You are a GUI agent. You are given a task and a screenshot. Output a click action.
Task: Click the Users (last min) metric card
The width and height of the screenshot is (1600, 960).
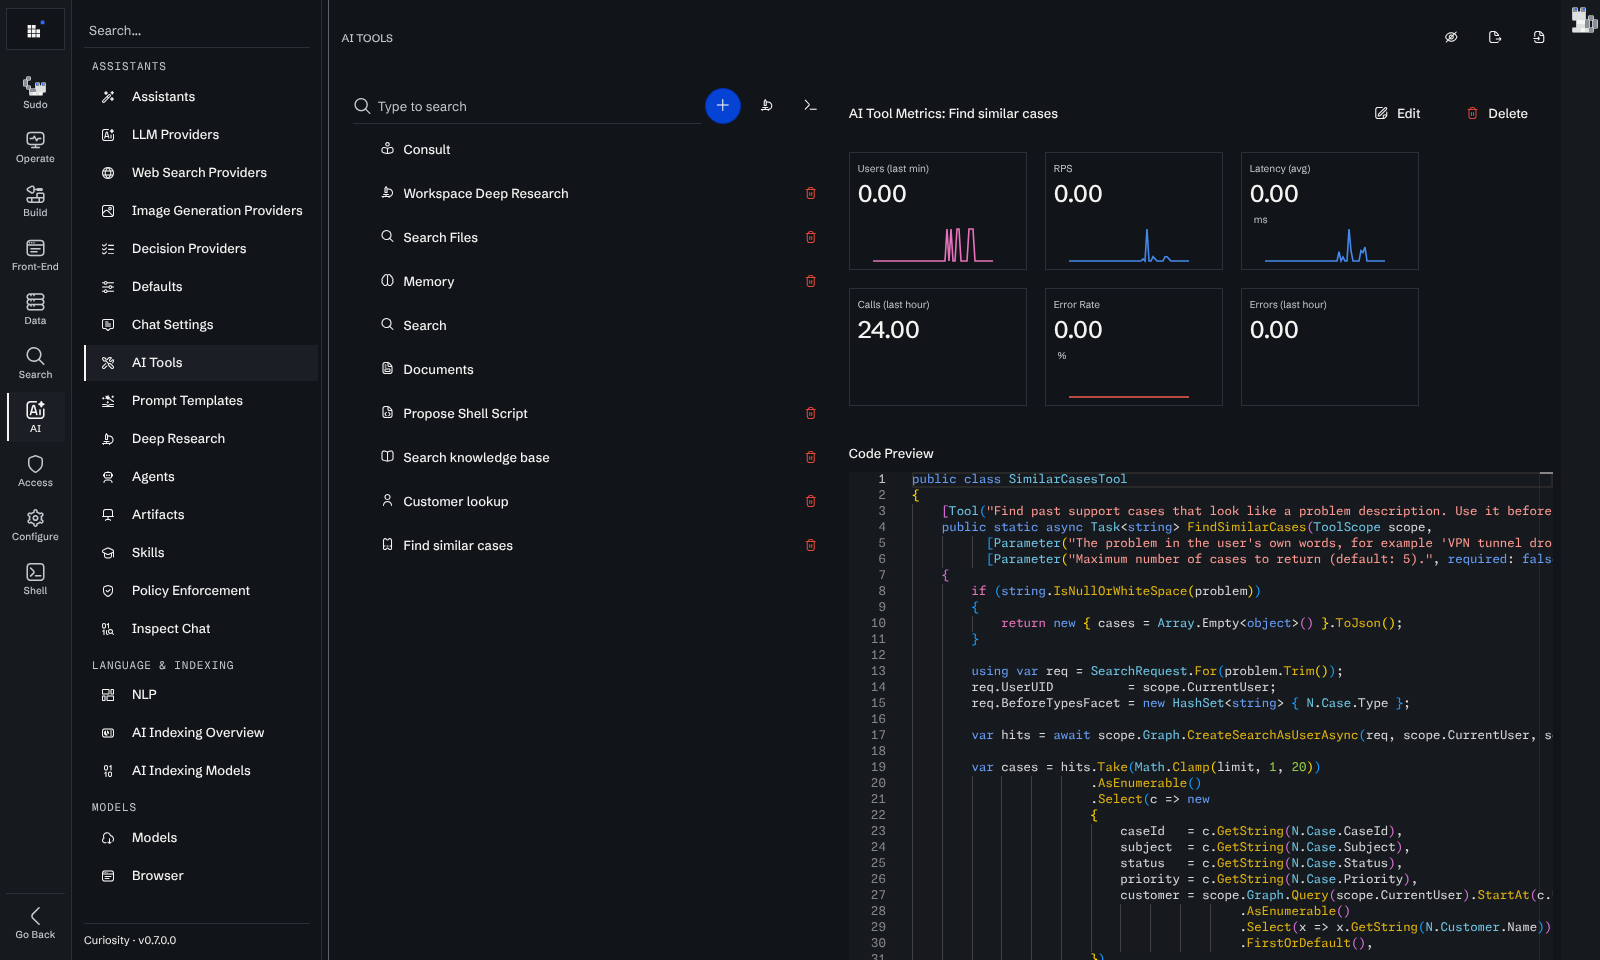938,211
